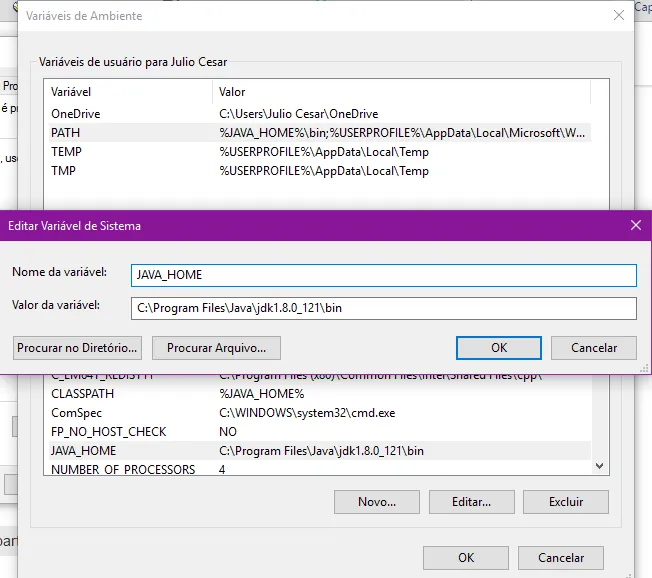Click the Valor da variável text field
The height and width of the screenshot is (578, 652).
pyautogui.click(x=383, y=308)
